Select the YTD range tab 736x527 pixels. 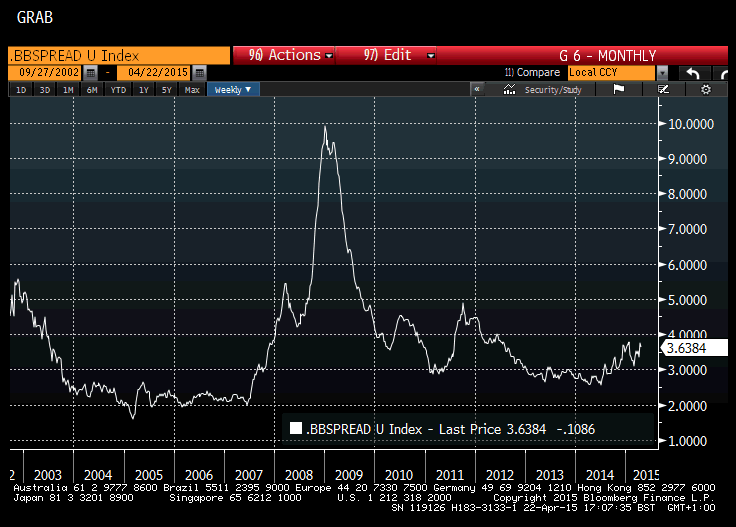[x=118, y=90]
